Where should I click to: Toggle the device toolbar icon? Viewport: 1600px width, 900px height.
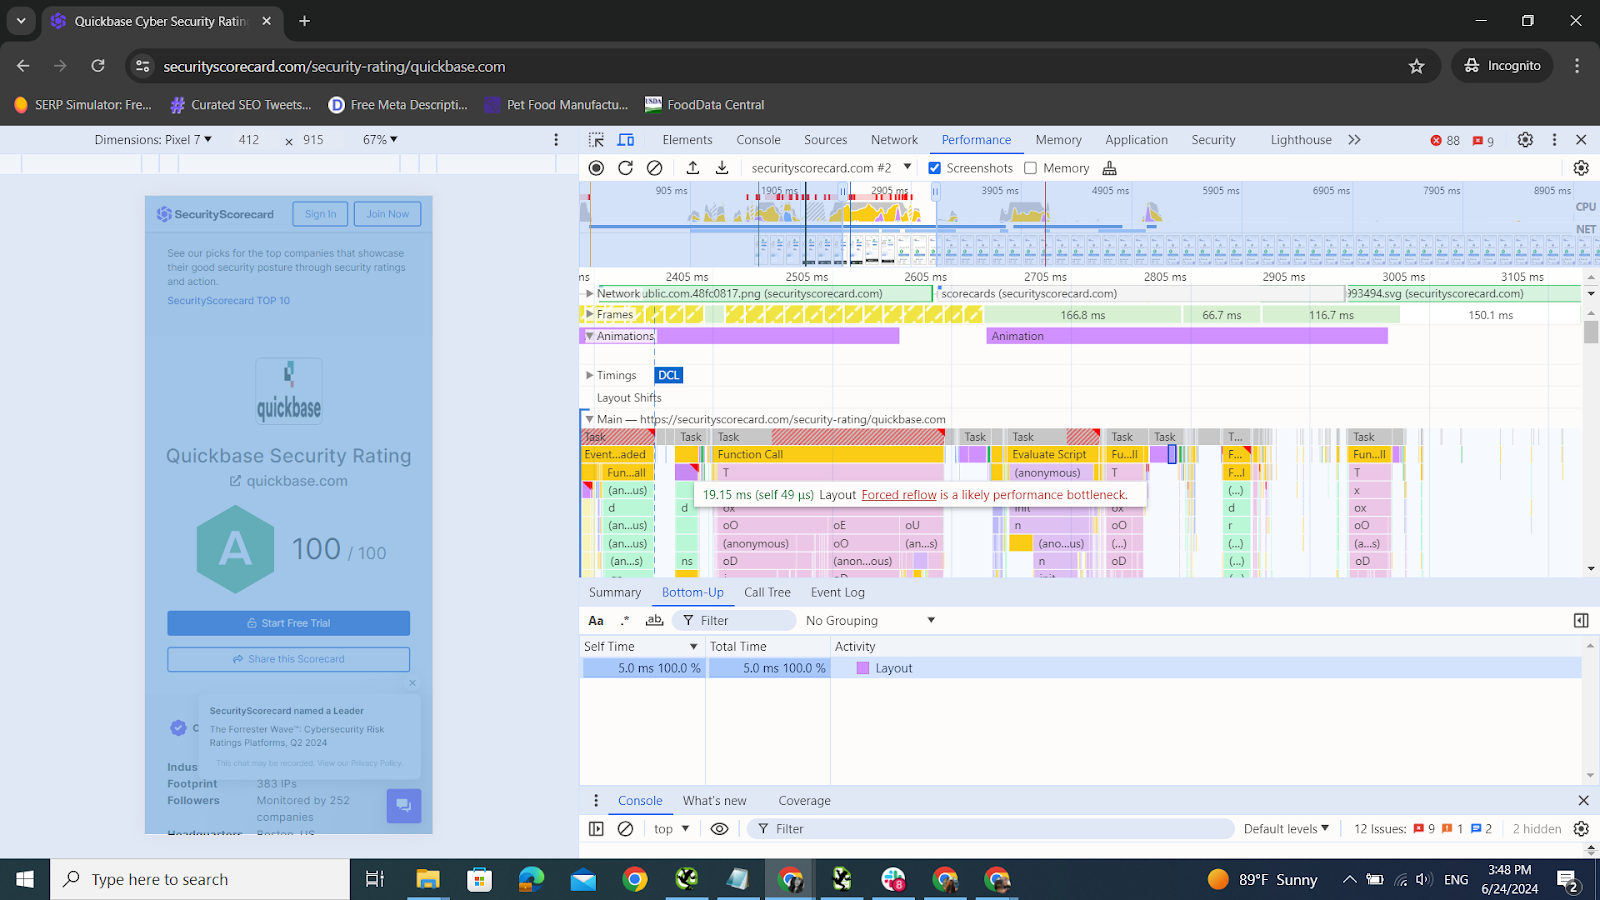[626, 140]
